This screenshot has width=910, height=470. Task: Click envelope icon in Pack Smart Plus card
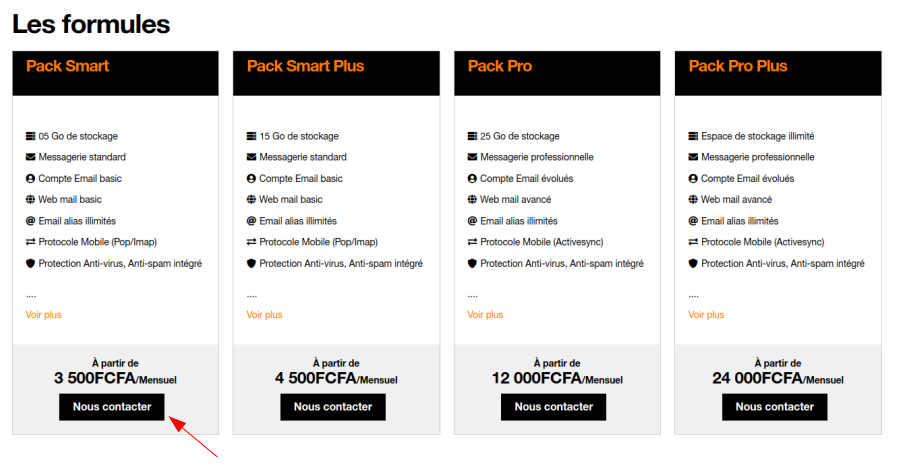251,157
